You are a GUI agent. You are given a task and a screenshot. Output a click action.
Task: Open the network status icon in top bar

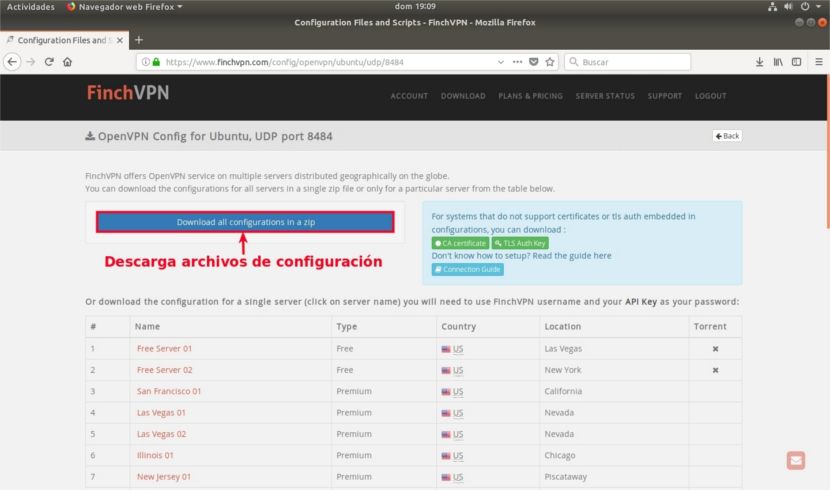(772, 6)
